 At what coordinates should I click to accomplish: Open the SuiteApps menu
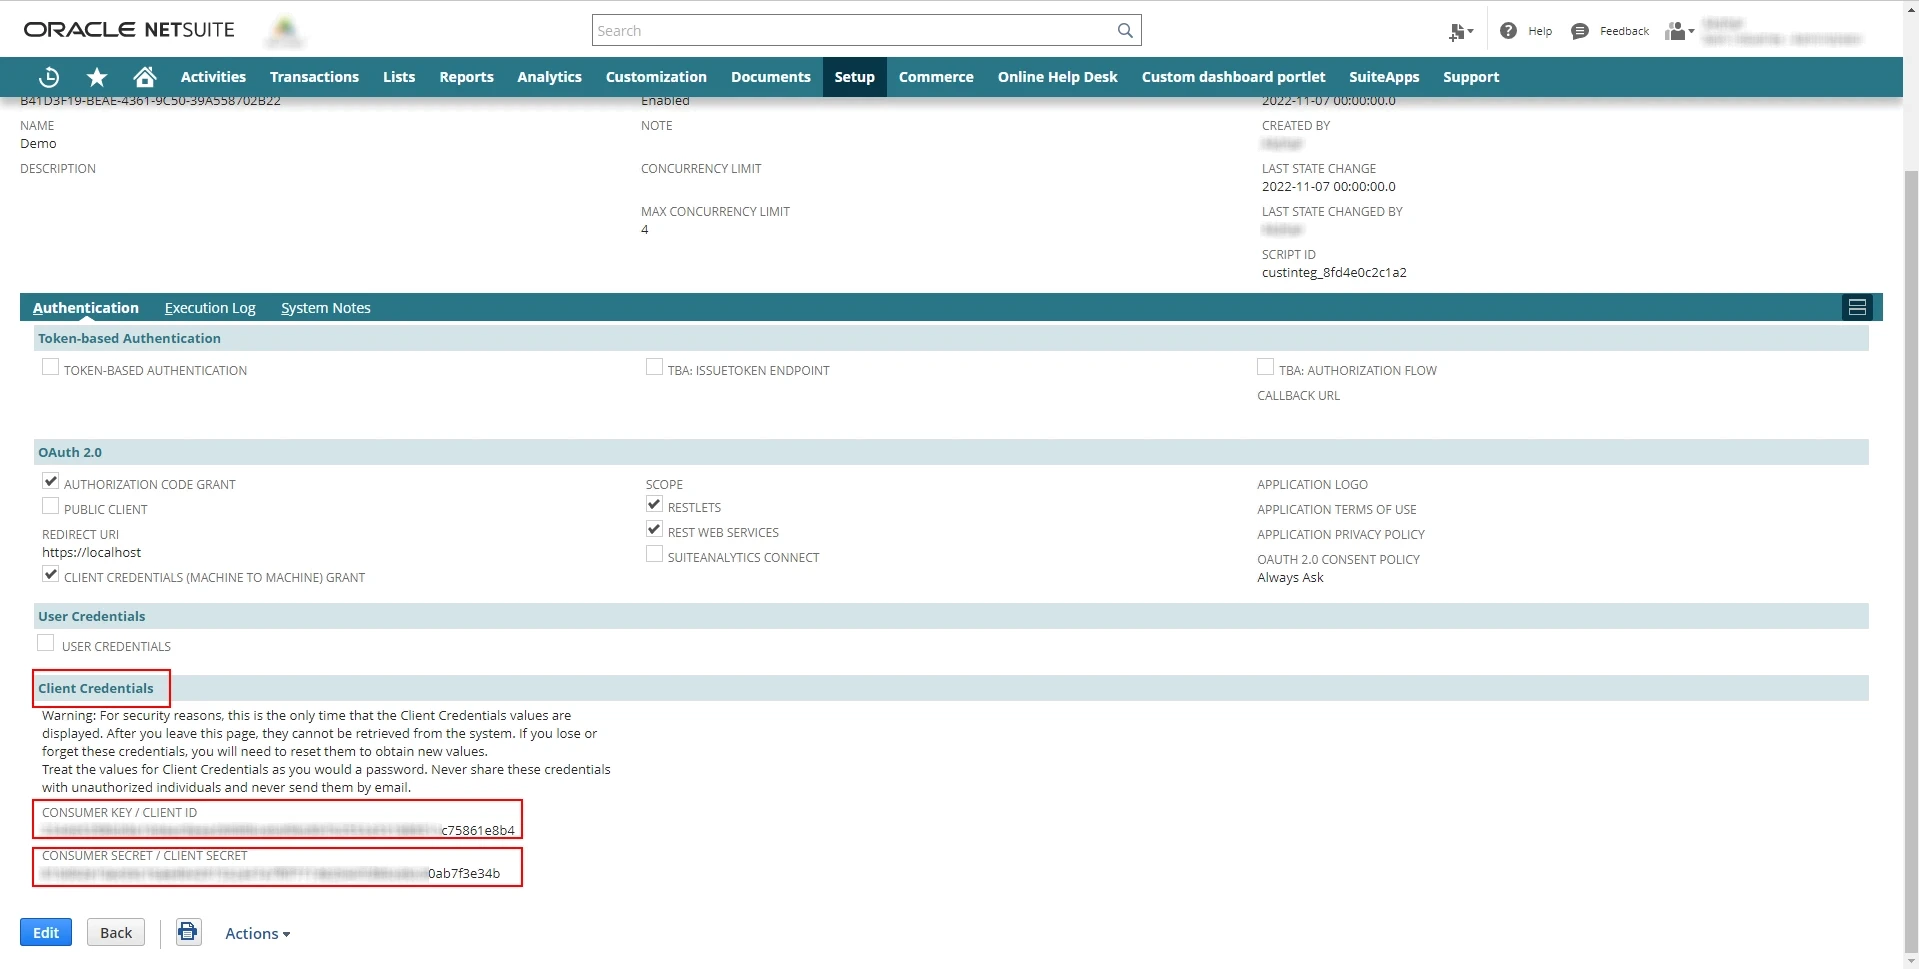tap(1384, 77)
